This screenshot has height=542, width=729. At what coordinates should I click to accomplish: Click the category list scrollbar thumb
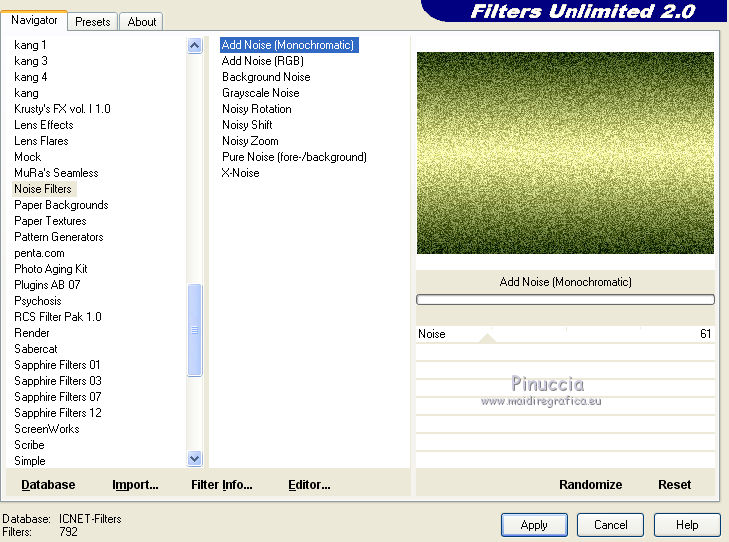tap(194, 330)
